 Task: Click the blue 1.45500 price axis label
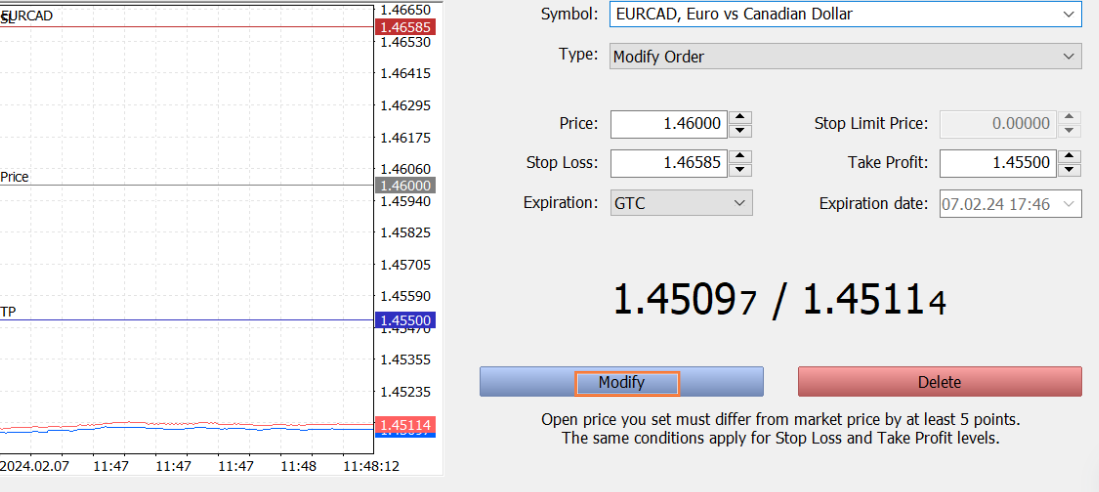click(x=404, y=321)
